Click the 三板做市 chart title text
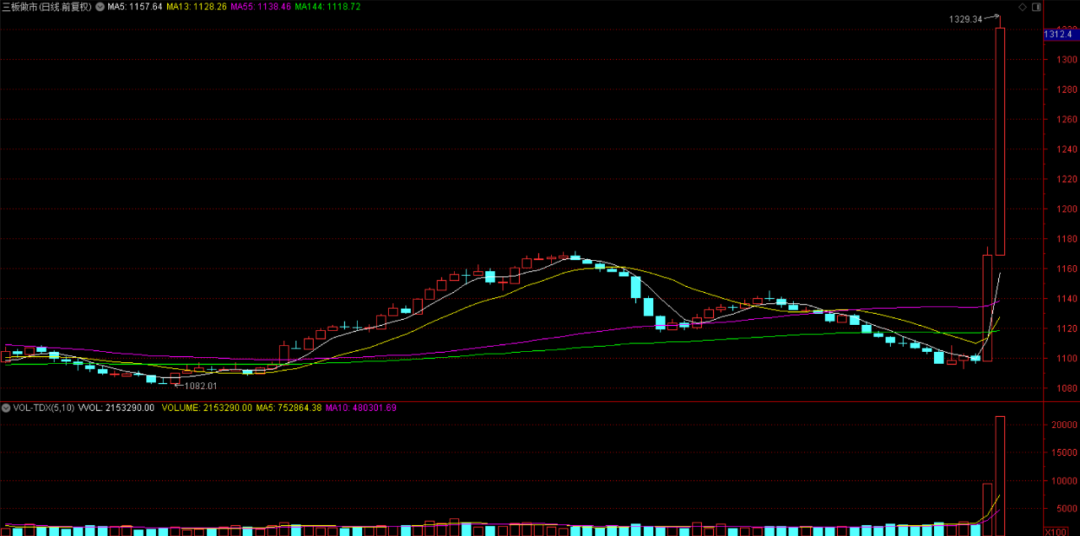This screenshot has width=1080, height=536. [x=45, y=7]
